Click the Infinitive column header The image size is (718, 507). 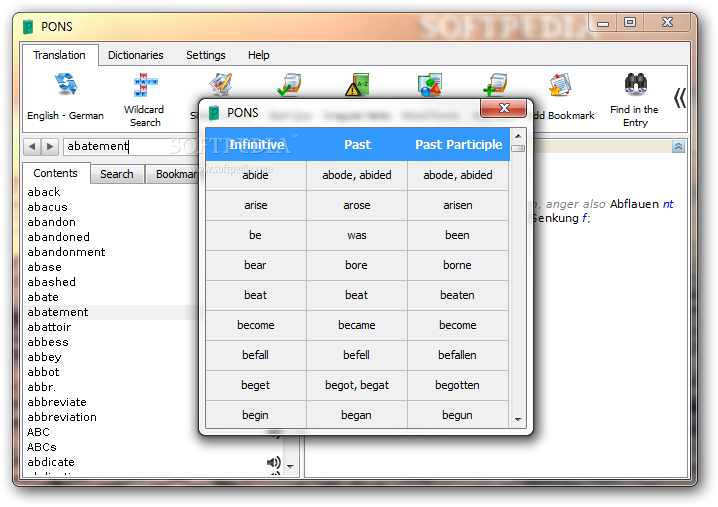coord(256,145)
